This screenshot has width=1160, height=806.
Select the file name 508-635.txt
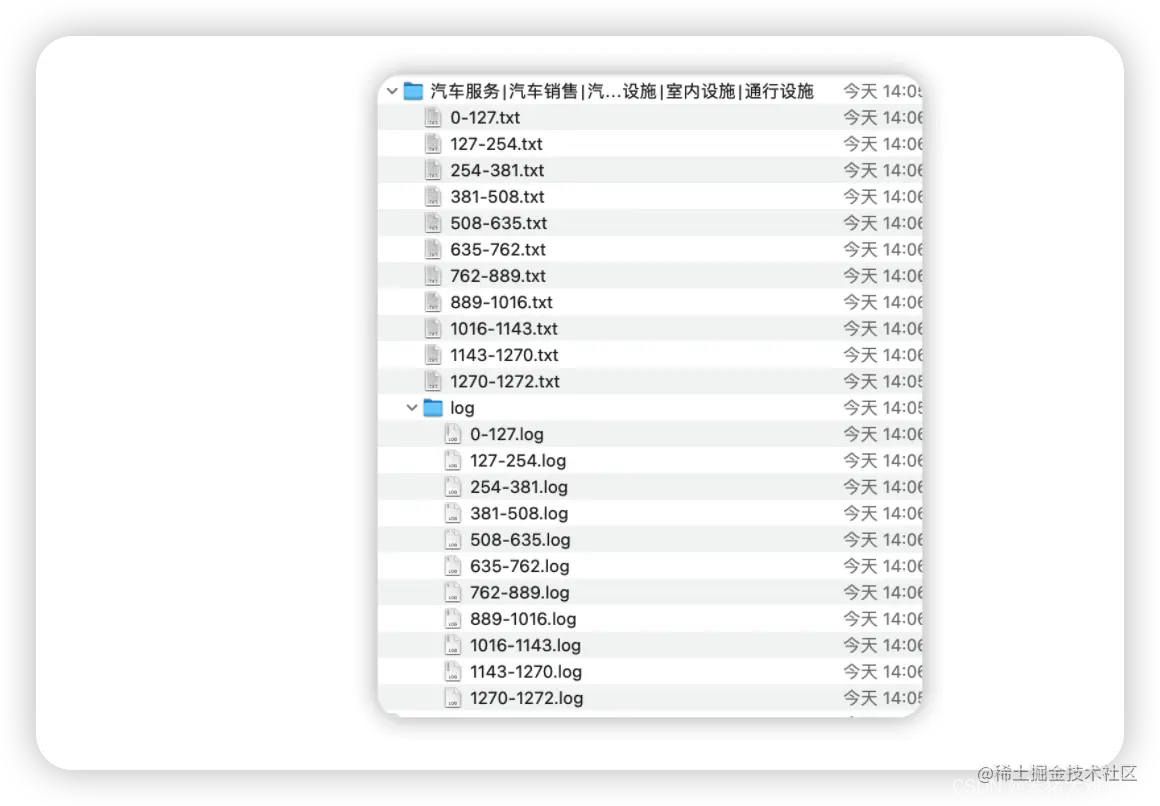tap(499, 223)
